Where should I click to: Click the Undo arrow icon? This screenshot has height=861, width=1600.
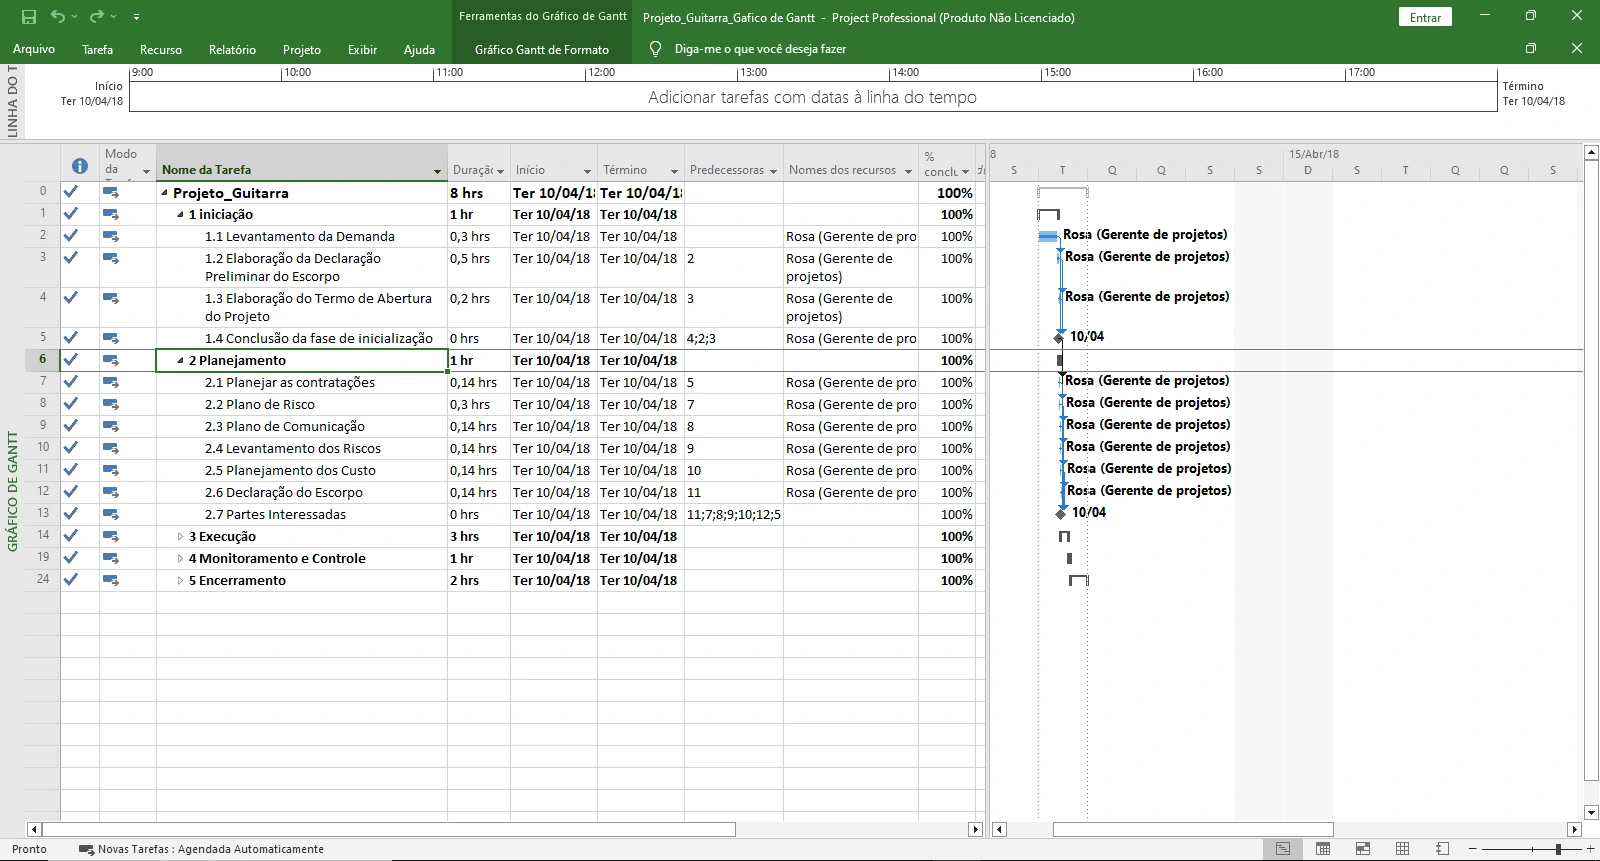[x=57, y=16]
